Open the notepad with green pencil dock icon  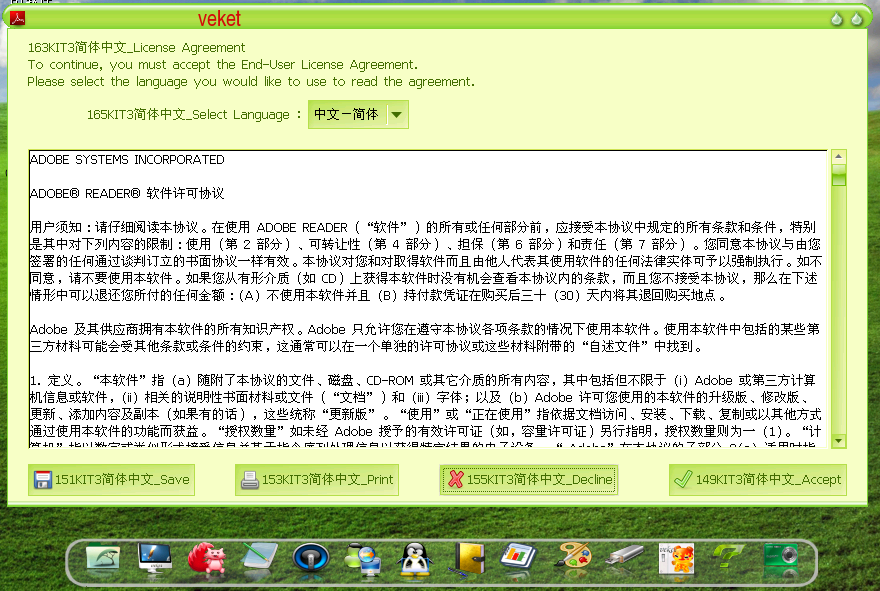[260, 557]
